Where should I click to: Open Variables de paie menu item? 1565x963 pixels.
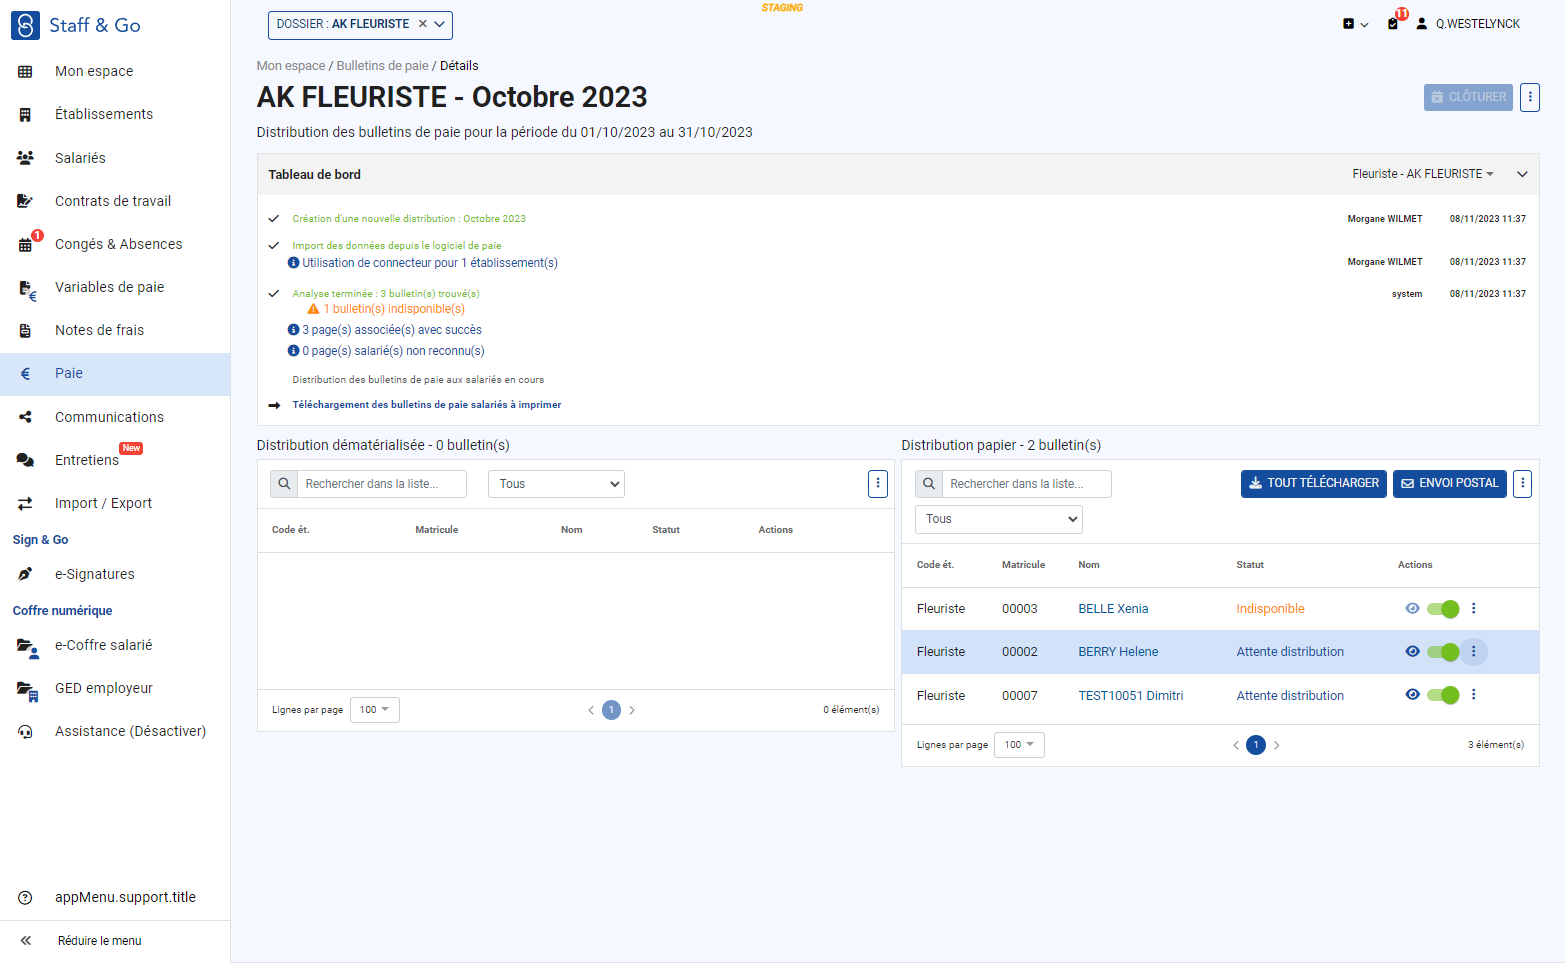point(115,287)
